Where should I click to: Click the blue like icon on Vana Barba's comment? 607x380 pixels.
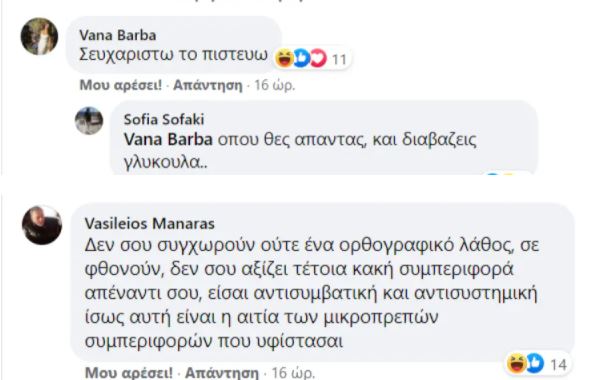301,58
